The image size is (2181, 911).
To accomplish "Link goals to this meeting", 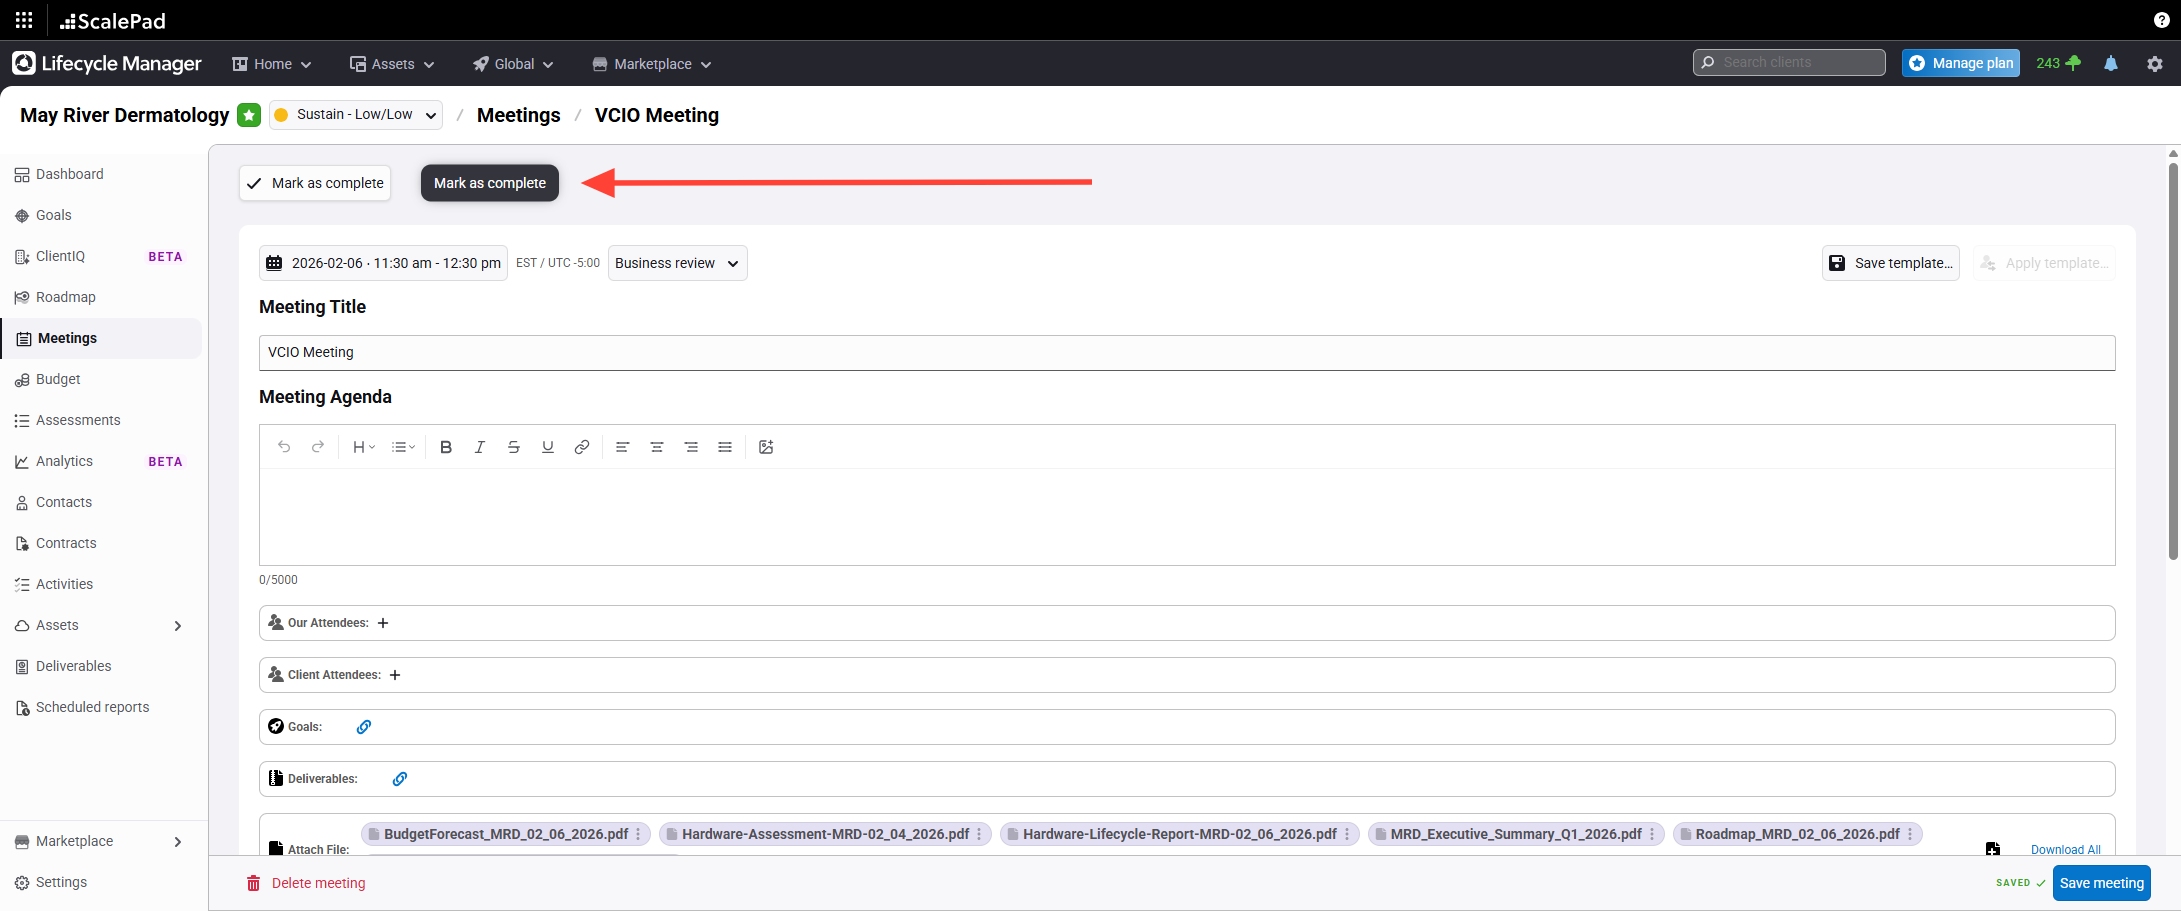I will [x=364, y=727].
